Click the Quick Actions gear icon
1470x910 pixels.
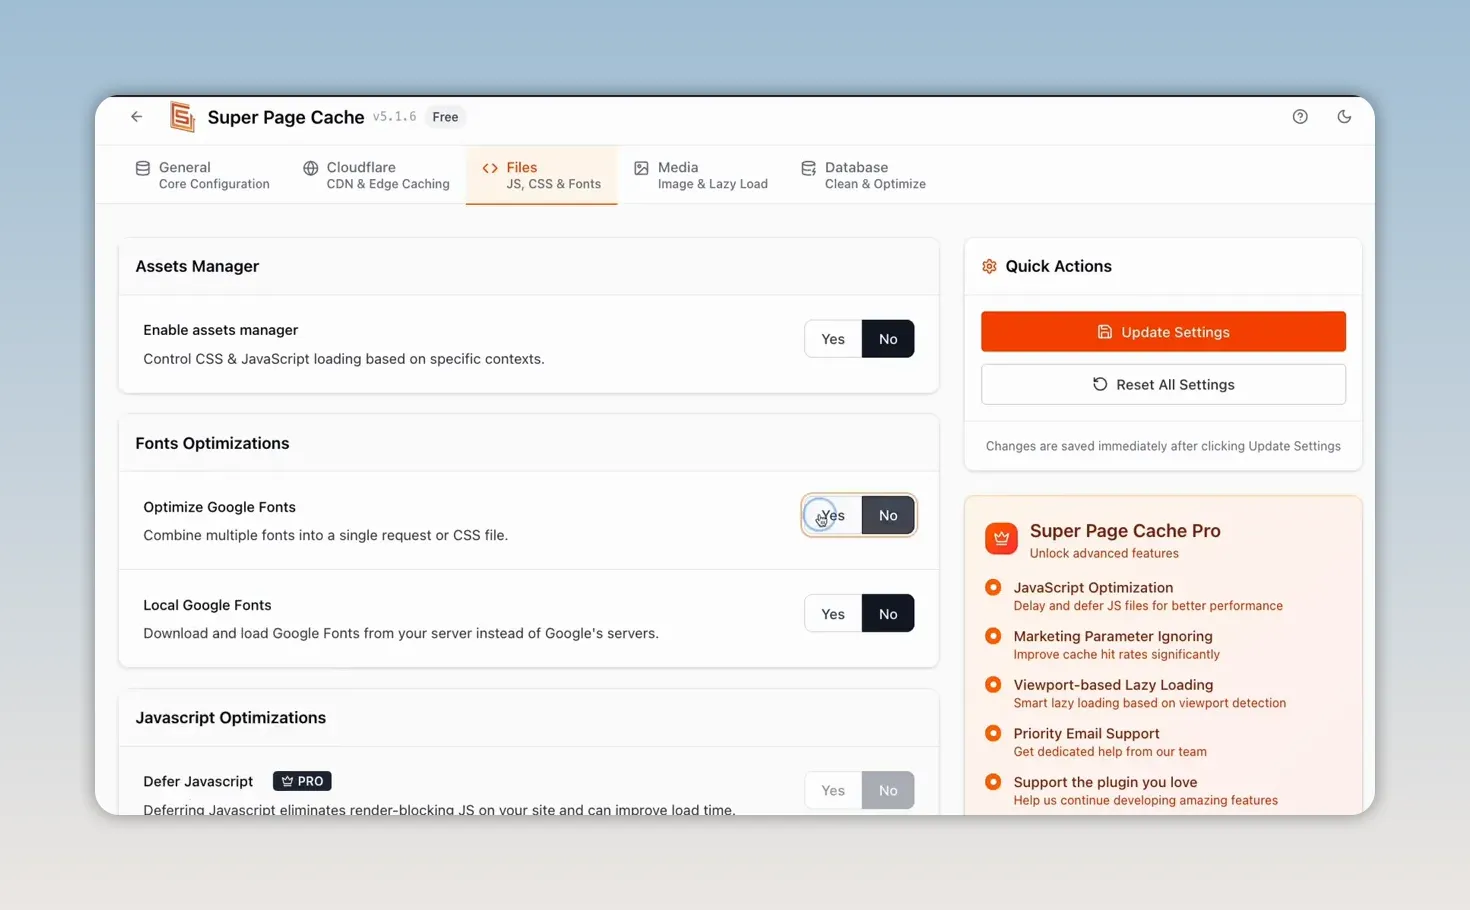click(x=989, y=266)
